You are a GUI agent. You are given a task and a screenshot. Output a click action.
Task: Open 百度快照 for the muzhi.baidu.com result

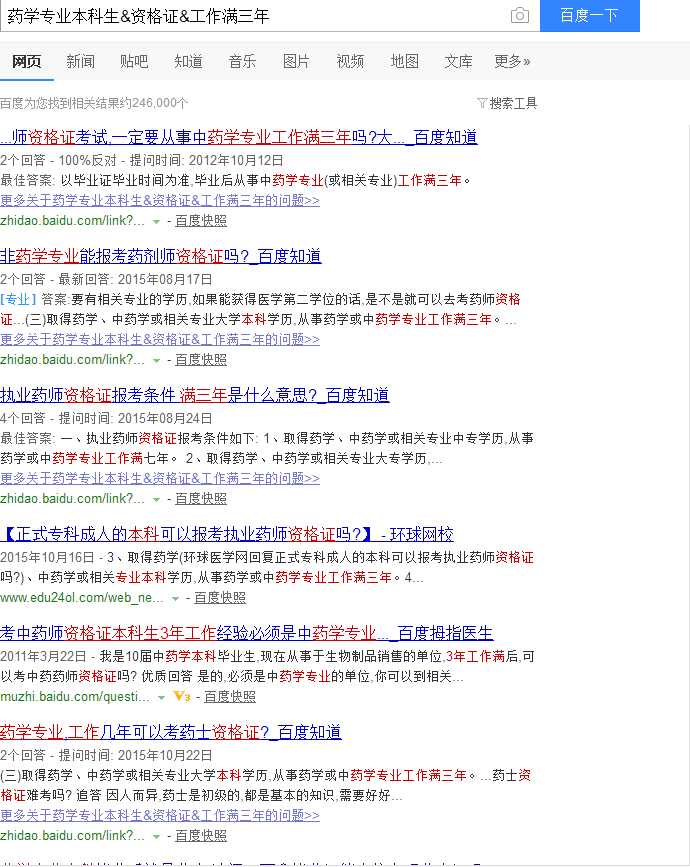(230, 696)
